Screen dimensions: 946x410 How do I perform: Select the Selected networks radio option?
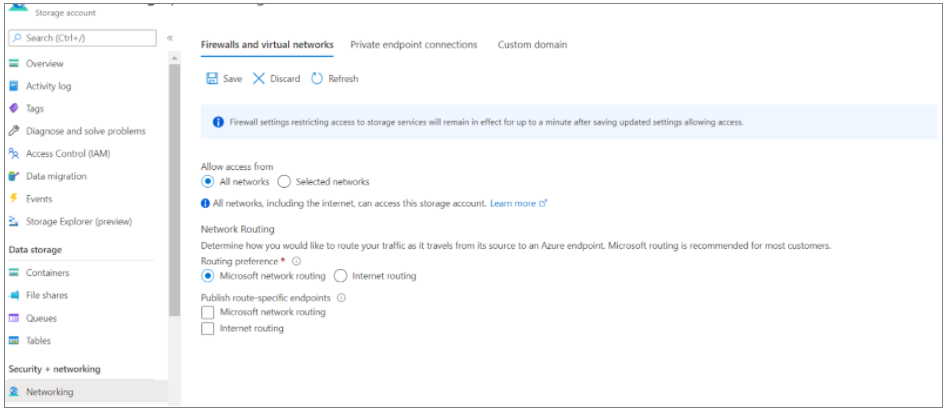(x=284, y=182)
